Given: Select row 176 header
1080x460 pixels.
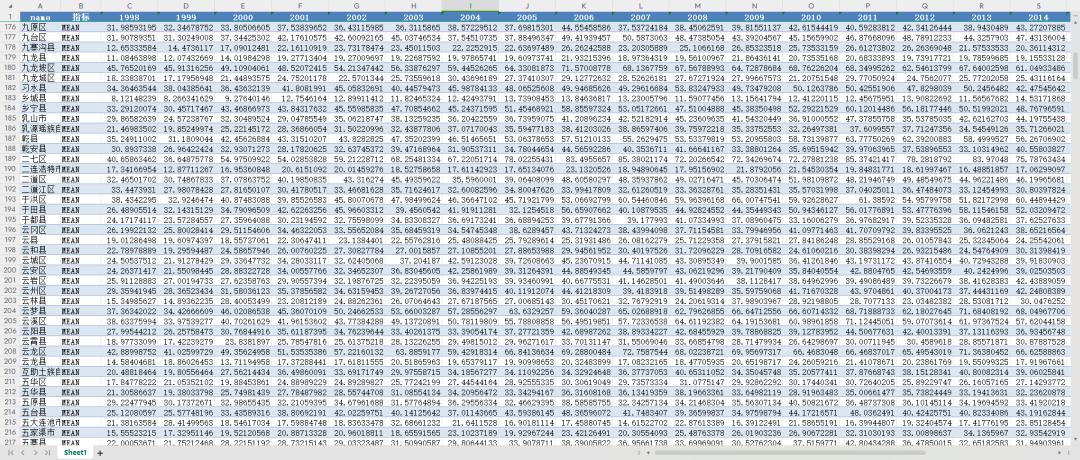Looking at the screenshot, I should click(x=10, y=27).
